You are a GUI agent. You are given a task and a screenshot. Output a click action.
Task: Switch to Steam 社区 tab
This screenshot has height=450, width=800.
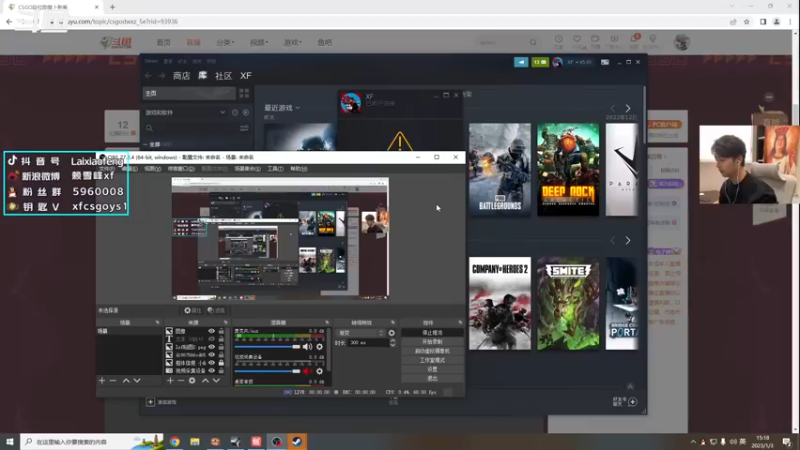[223, 76]
